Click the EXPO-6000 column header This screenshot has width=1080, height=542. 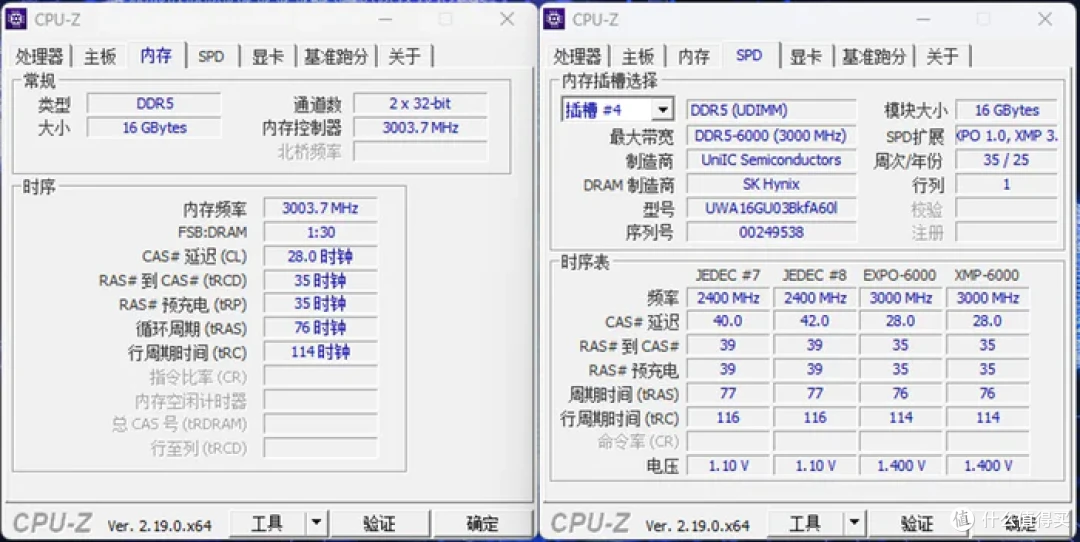pyautogui.click(x=900, y=275)
